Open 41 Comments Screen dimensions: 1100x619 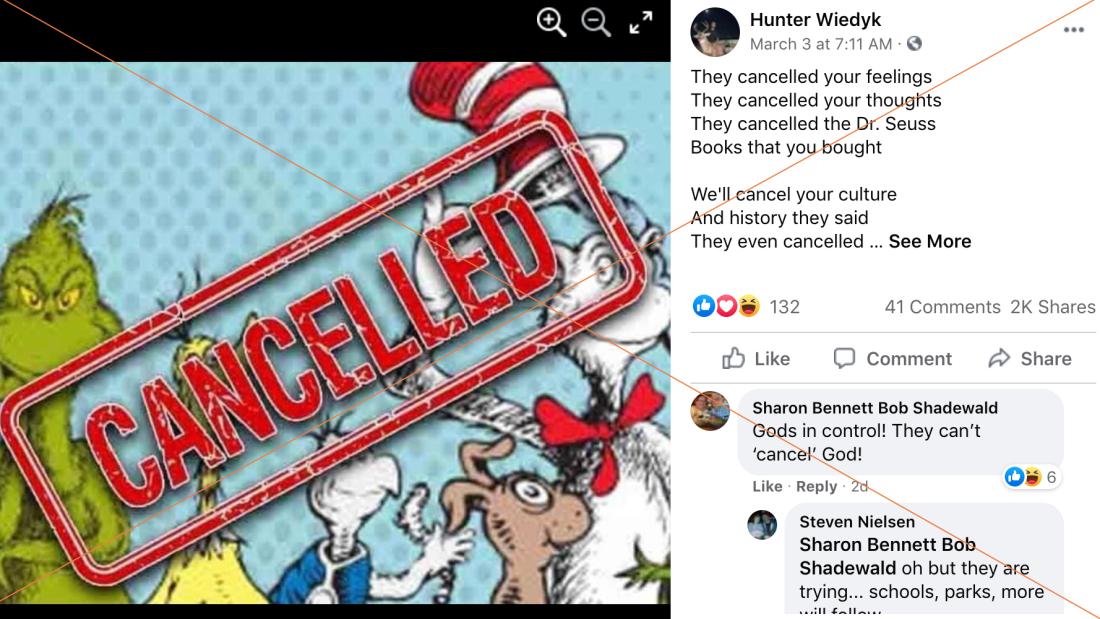tap(942, 307)
